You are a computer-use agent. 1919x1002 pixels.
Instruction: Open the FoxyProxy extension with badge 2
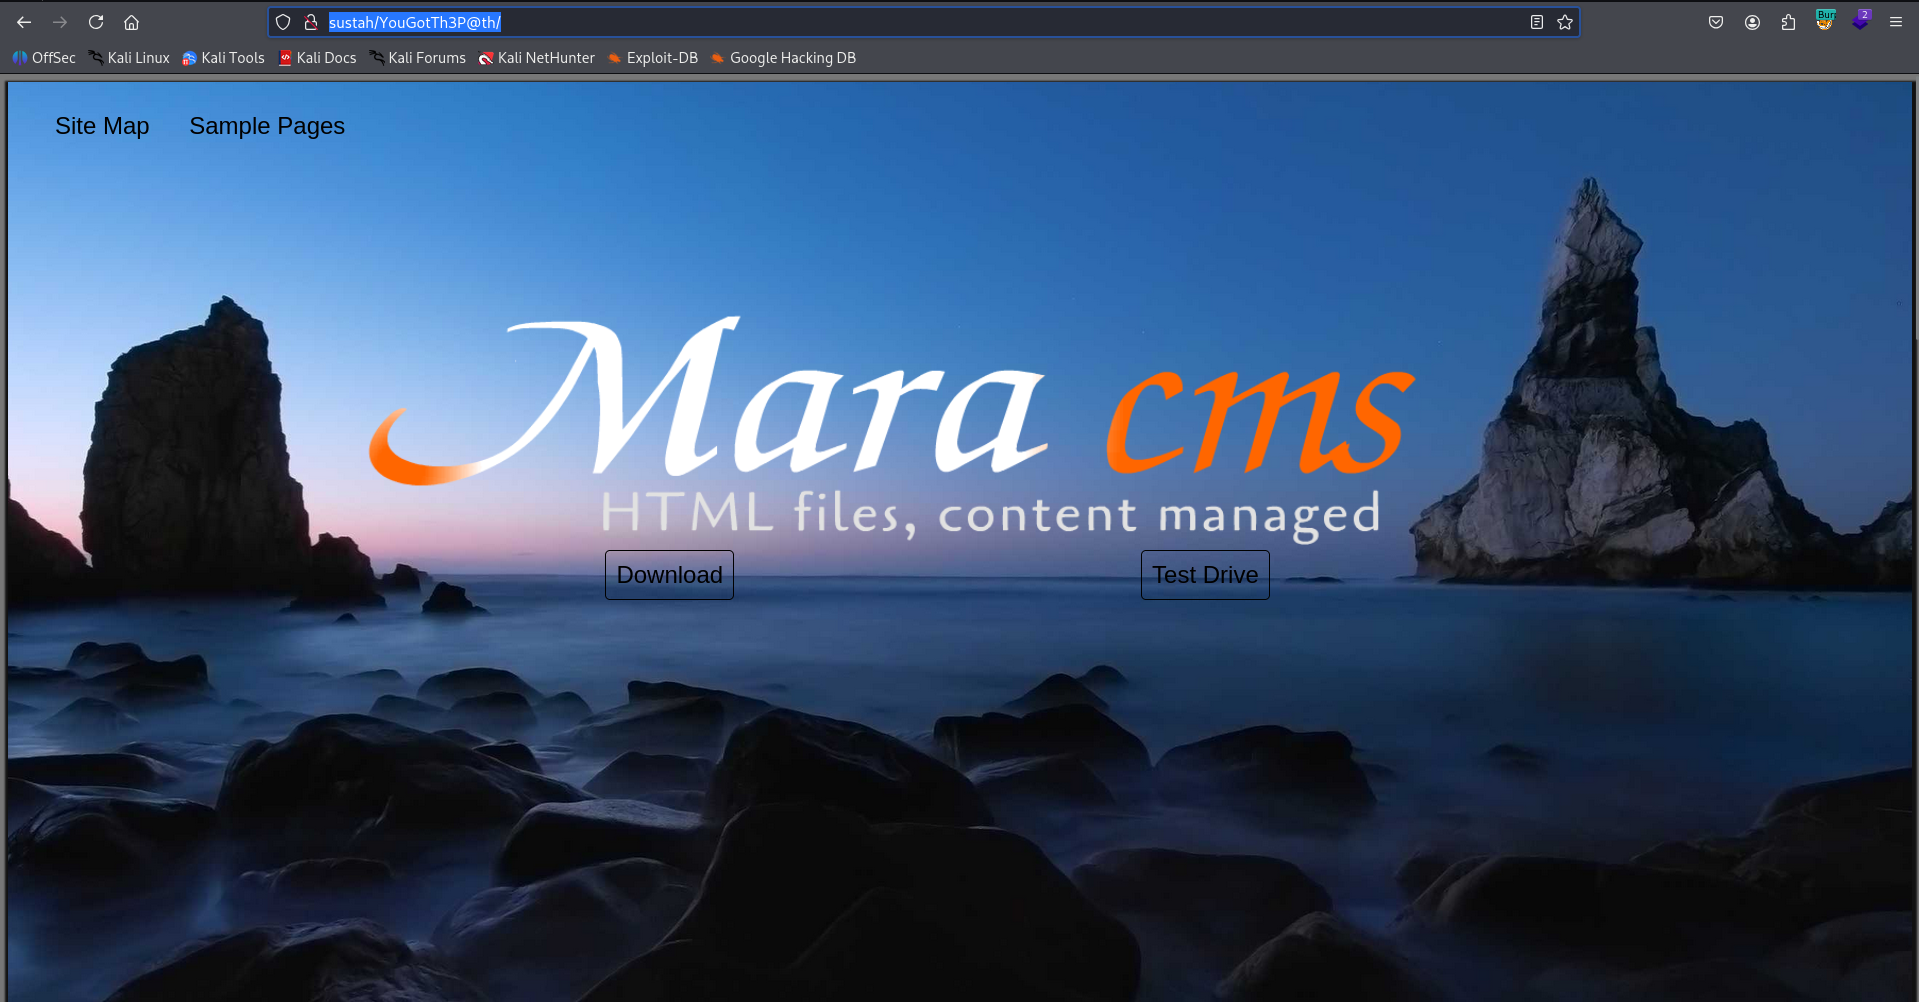pyautogui.click(x=1860, y=21)
